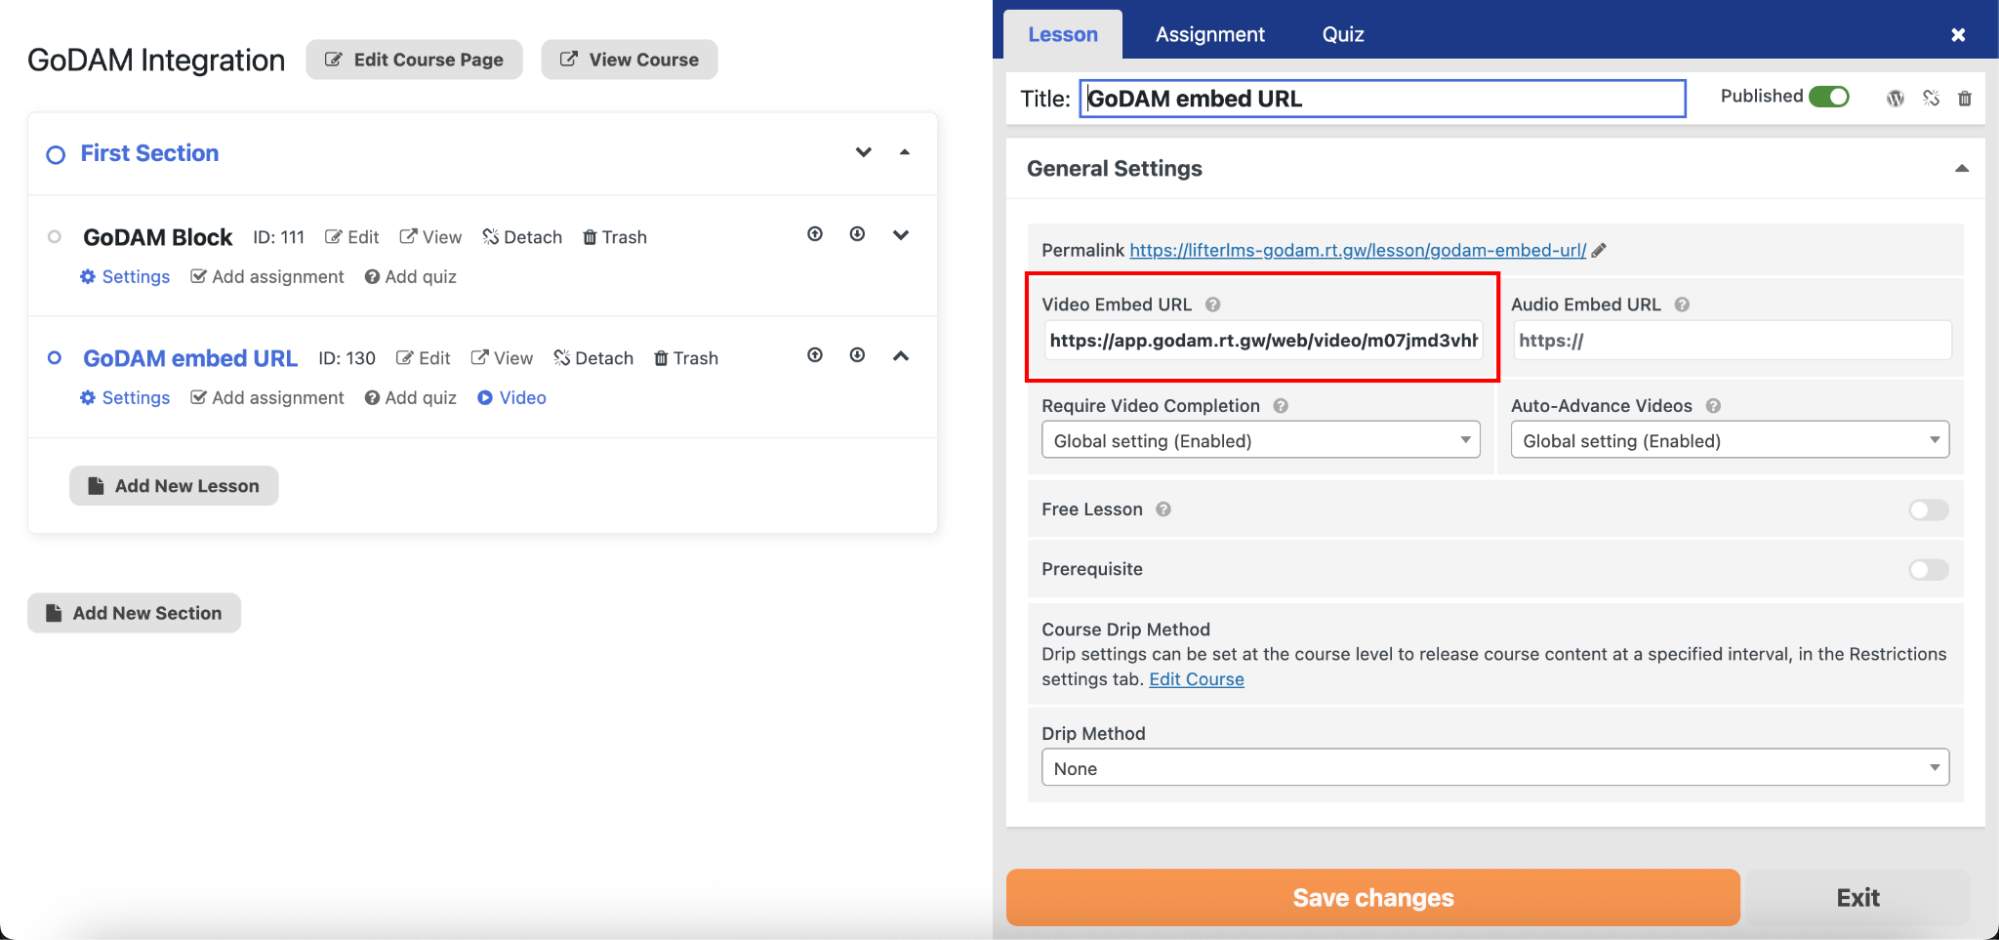Click the detach icon in lesson title bar
Screen dimensions: 1999x940
(x=1931, y=98)
